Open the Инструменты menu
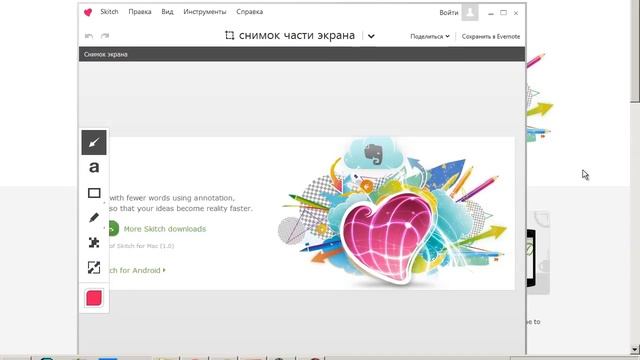This screenshot has width=640, height=360. click(x=205, y=12)
